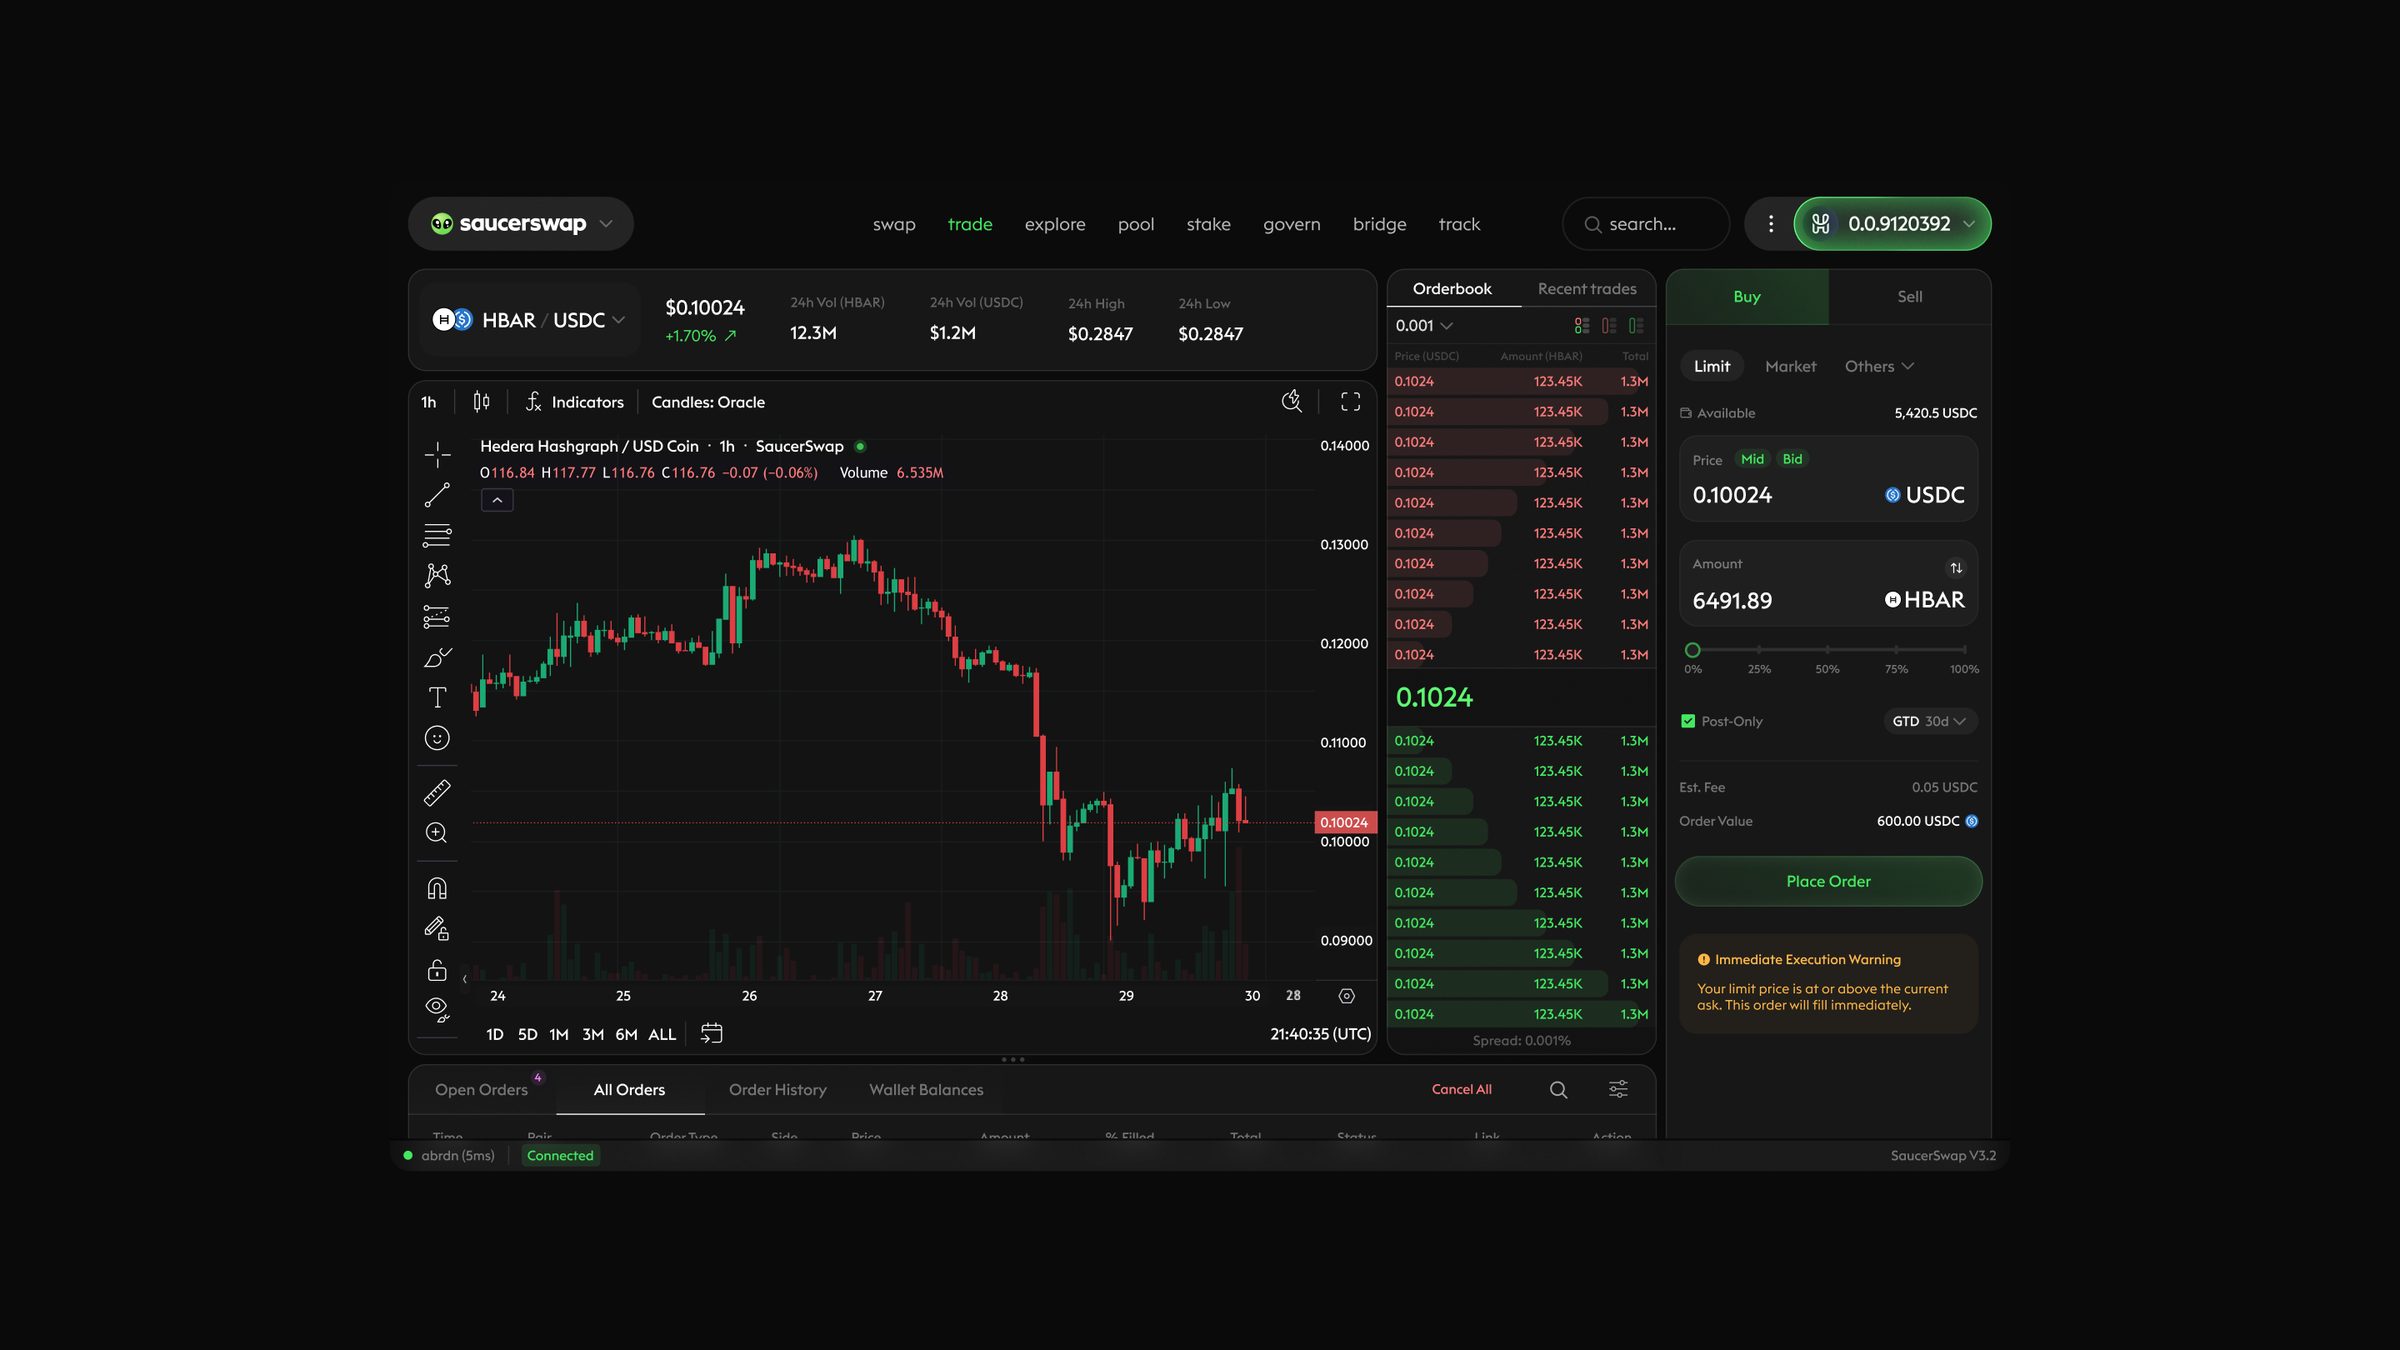Select the Text annotation tool
This screenshot has height=1350, width=2400.
tap(437, 697)
